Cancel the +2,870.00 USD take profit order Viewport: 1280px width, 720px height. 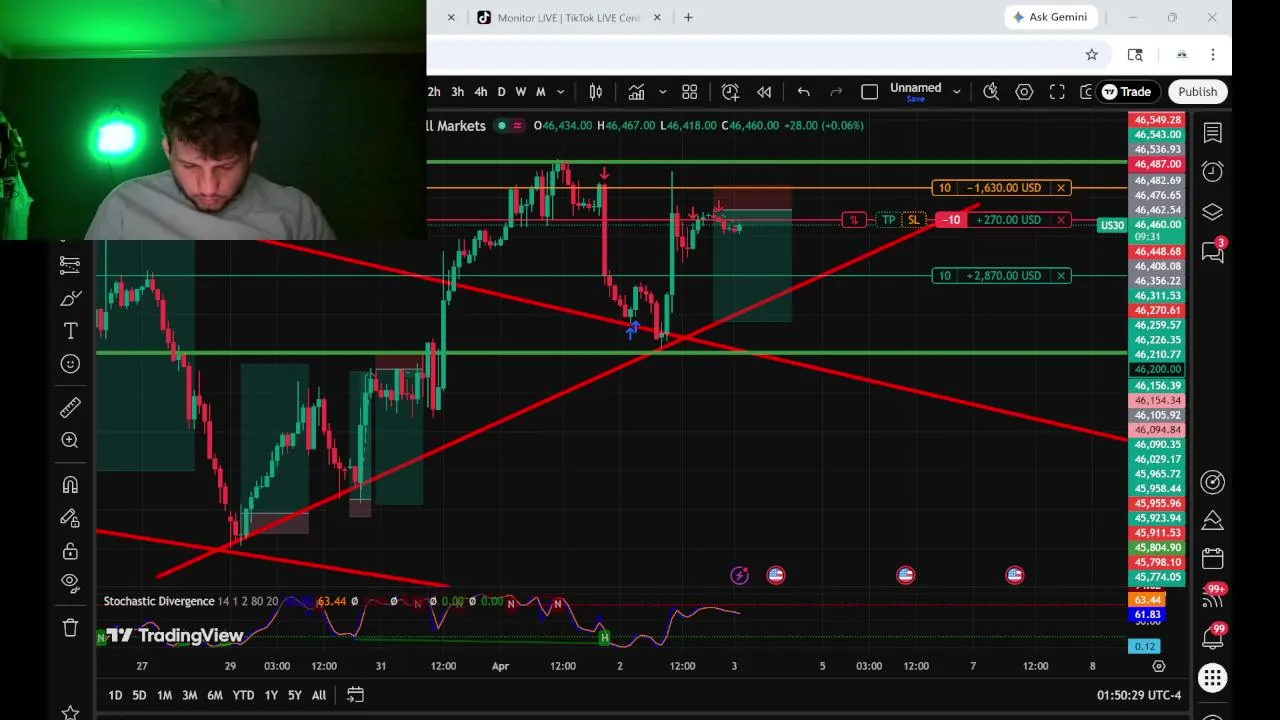click(x=1061, y=276)
